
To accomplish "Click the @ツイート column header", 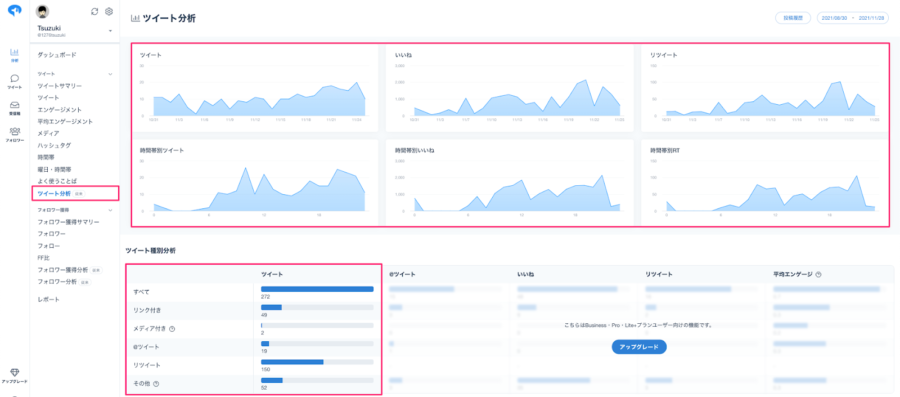I will [401, 275].
